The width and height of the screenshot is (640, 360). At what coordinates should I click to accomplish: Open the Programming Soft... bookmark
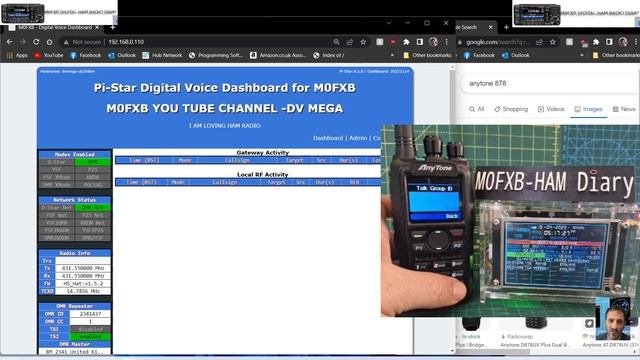click(x=216, y=55)
